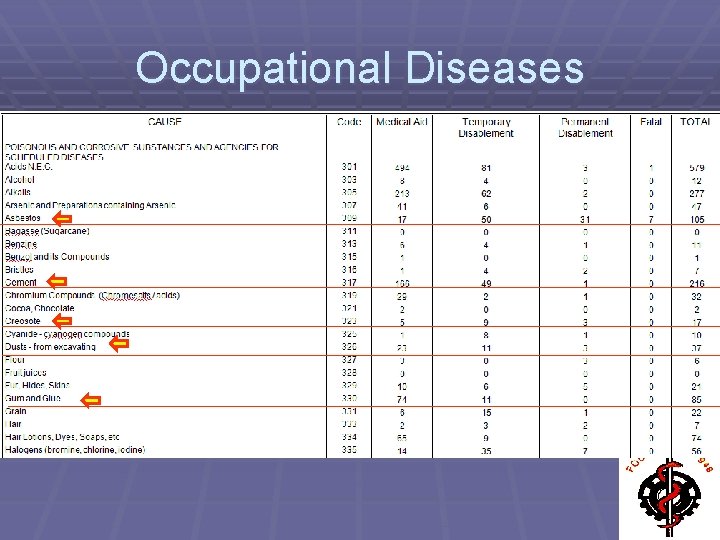The height and width of the screenshot is (540, 720).
Task: Select 'Hair Lotions, Dyes, Soaps, etc' row label
Action: coord(62,437)
